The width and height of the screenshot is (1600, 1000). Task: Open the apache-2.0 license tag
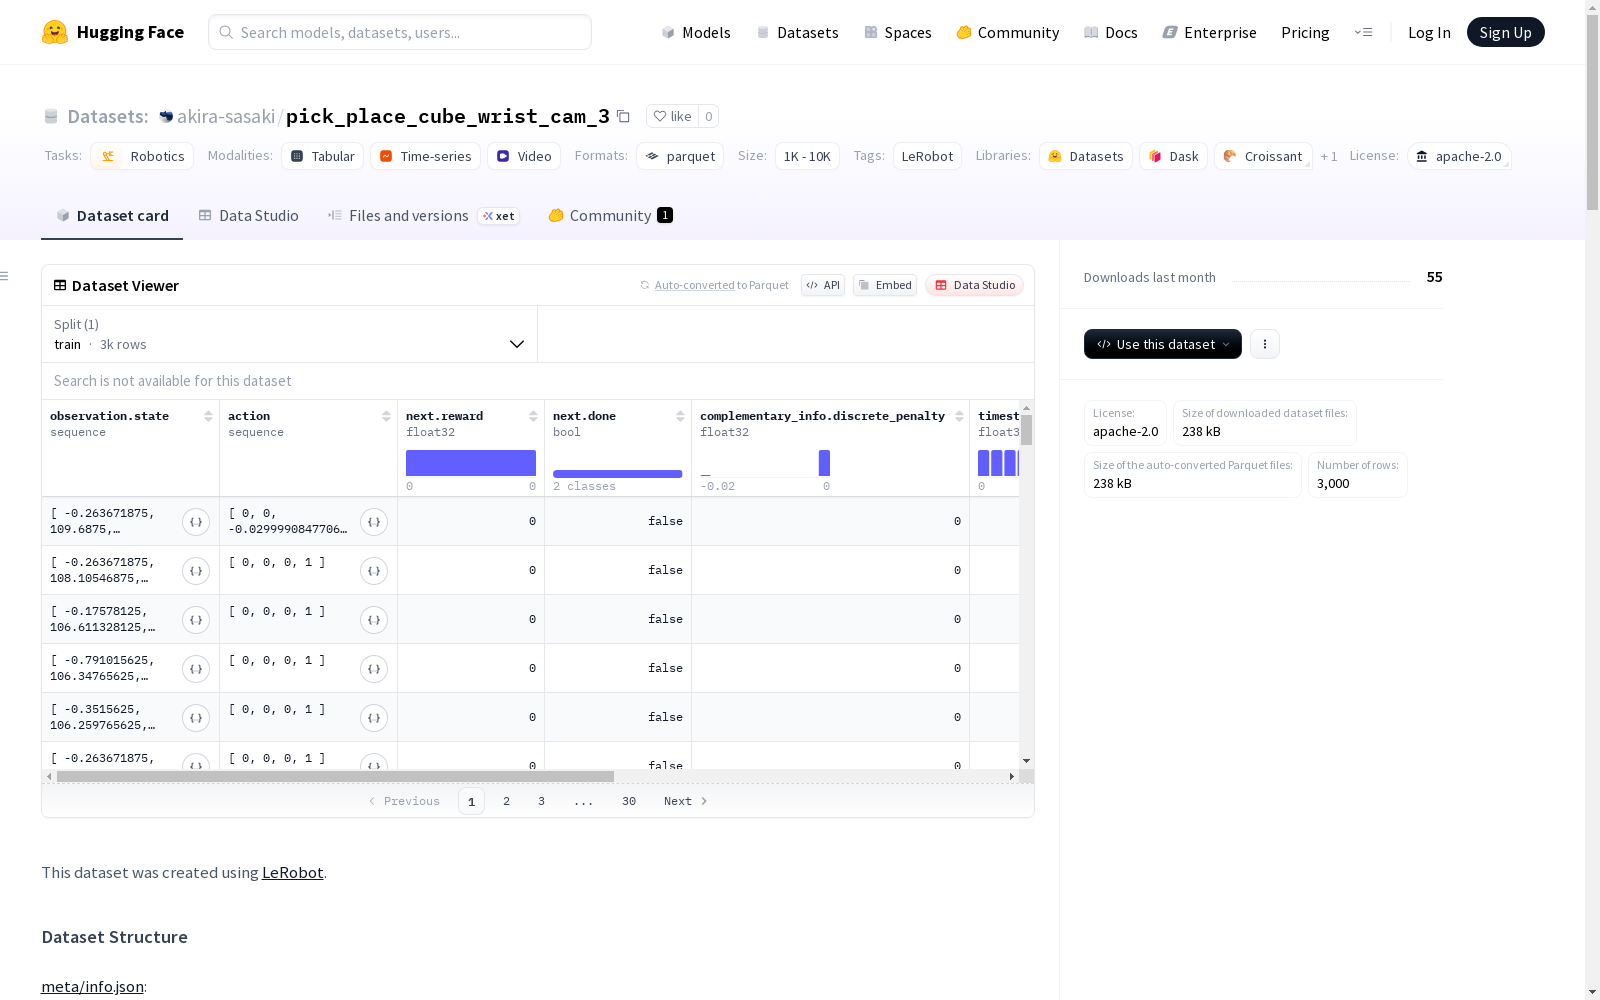(1459, 156)
